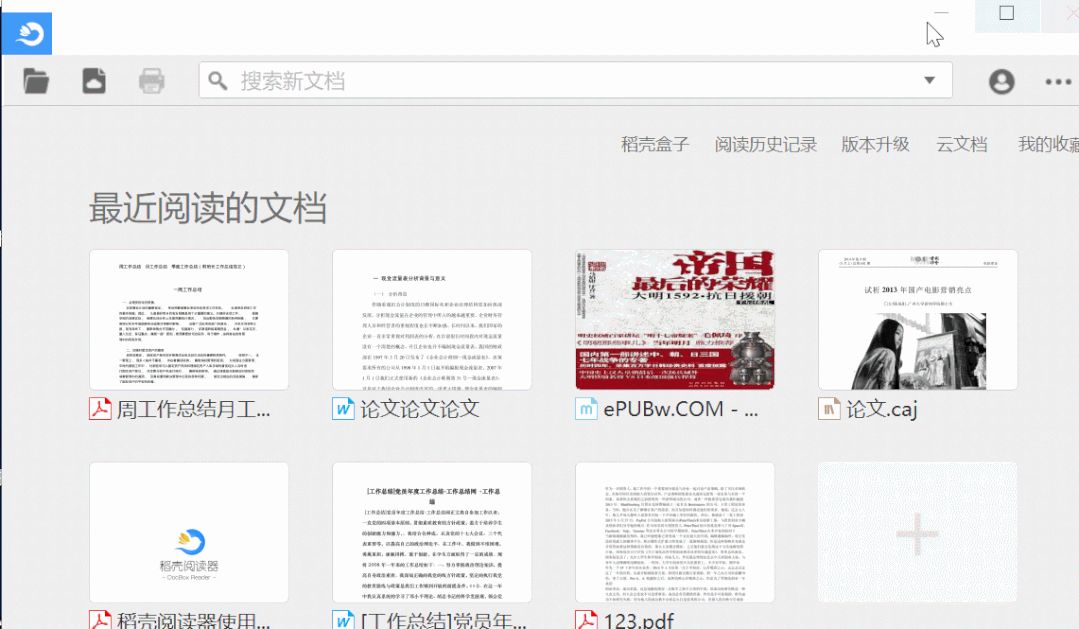Click the file name 稻壳阅读器使用...
The width and height of the screenshot is (1079, 629).
[x=193, y=620]
